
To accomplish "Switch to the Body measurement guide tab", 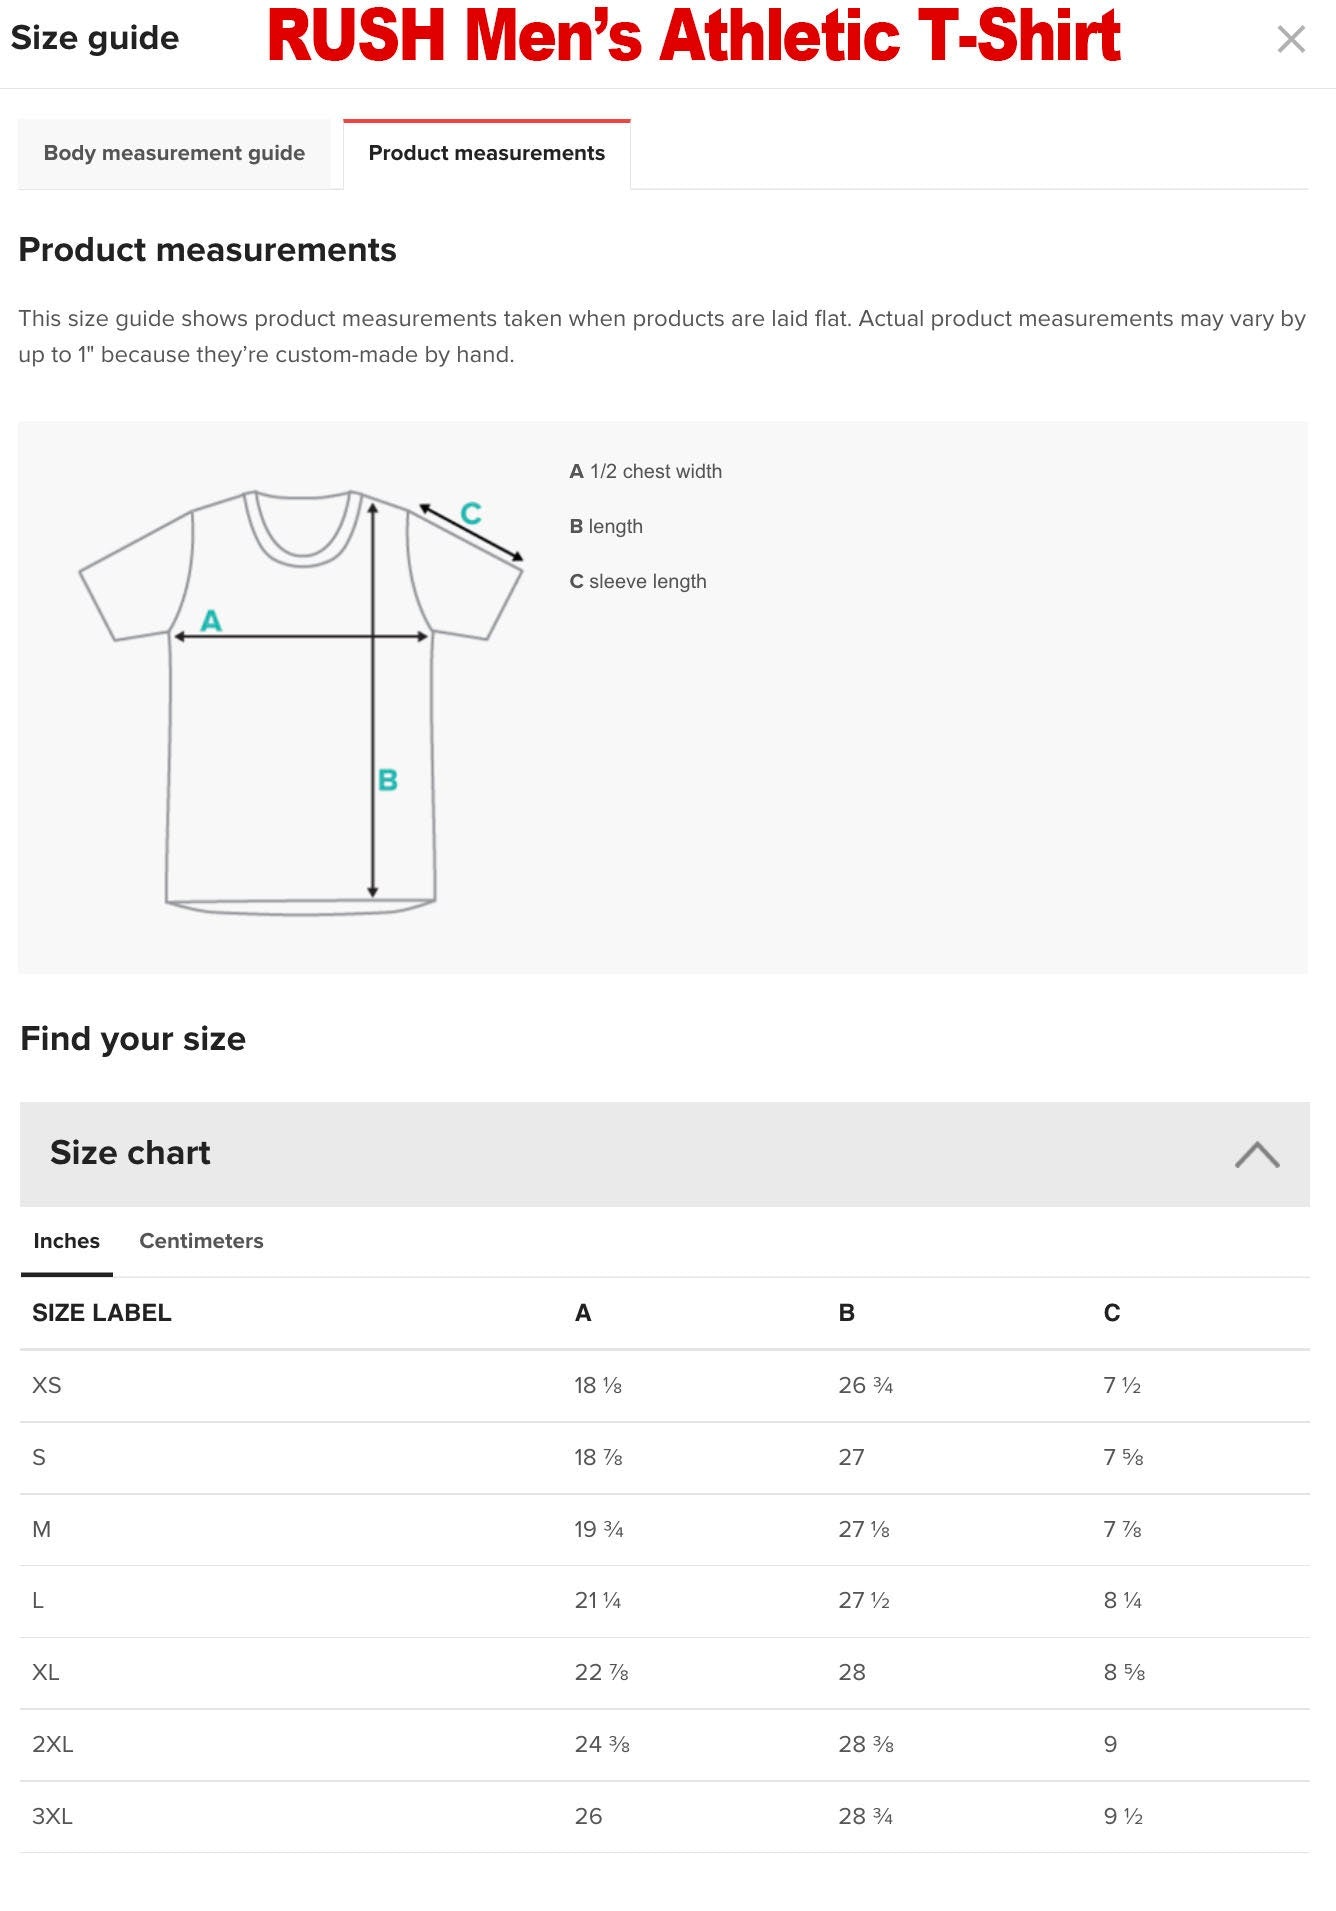I will pos(173,152).
